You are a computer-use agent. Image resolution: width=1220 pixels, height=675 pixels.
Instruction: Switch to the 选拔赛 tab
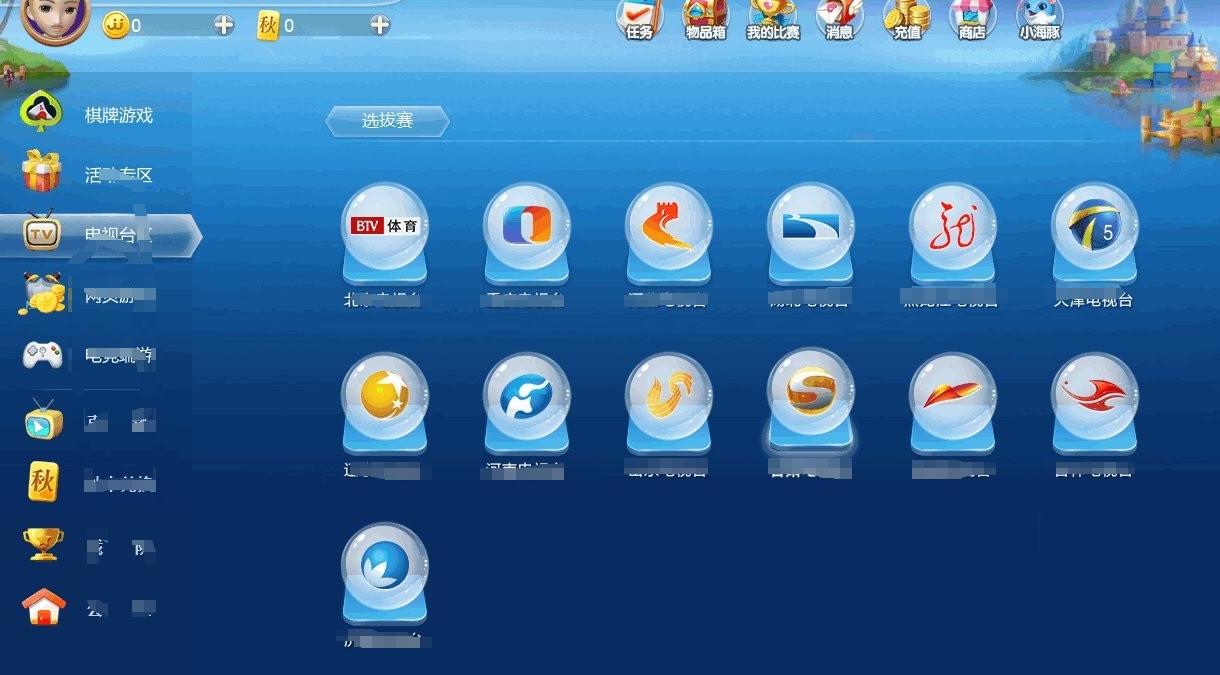(x=387, y=122)
